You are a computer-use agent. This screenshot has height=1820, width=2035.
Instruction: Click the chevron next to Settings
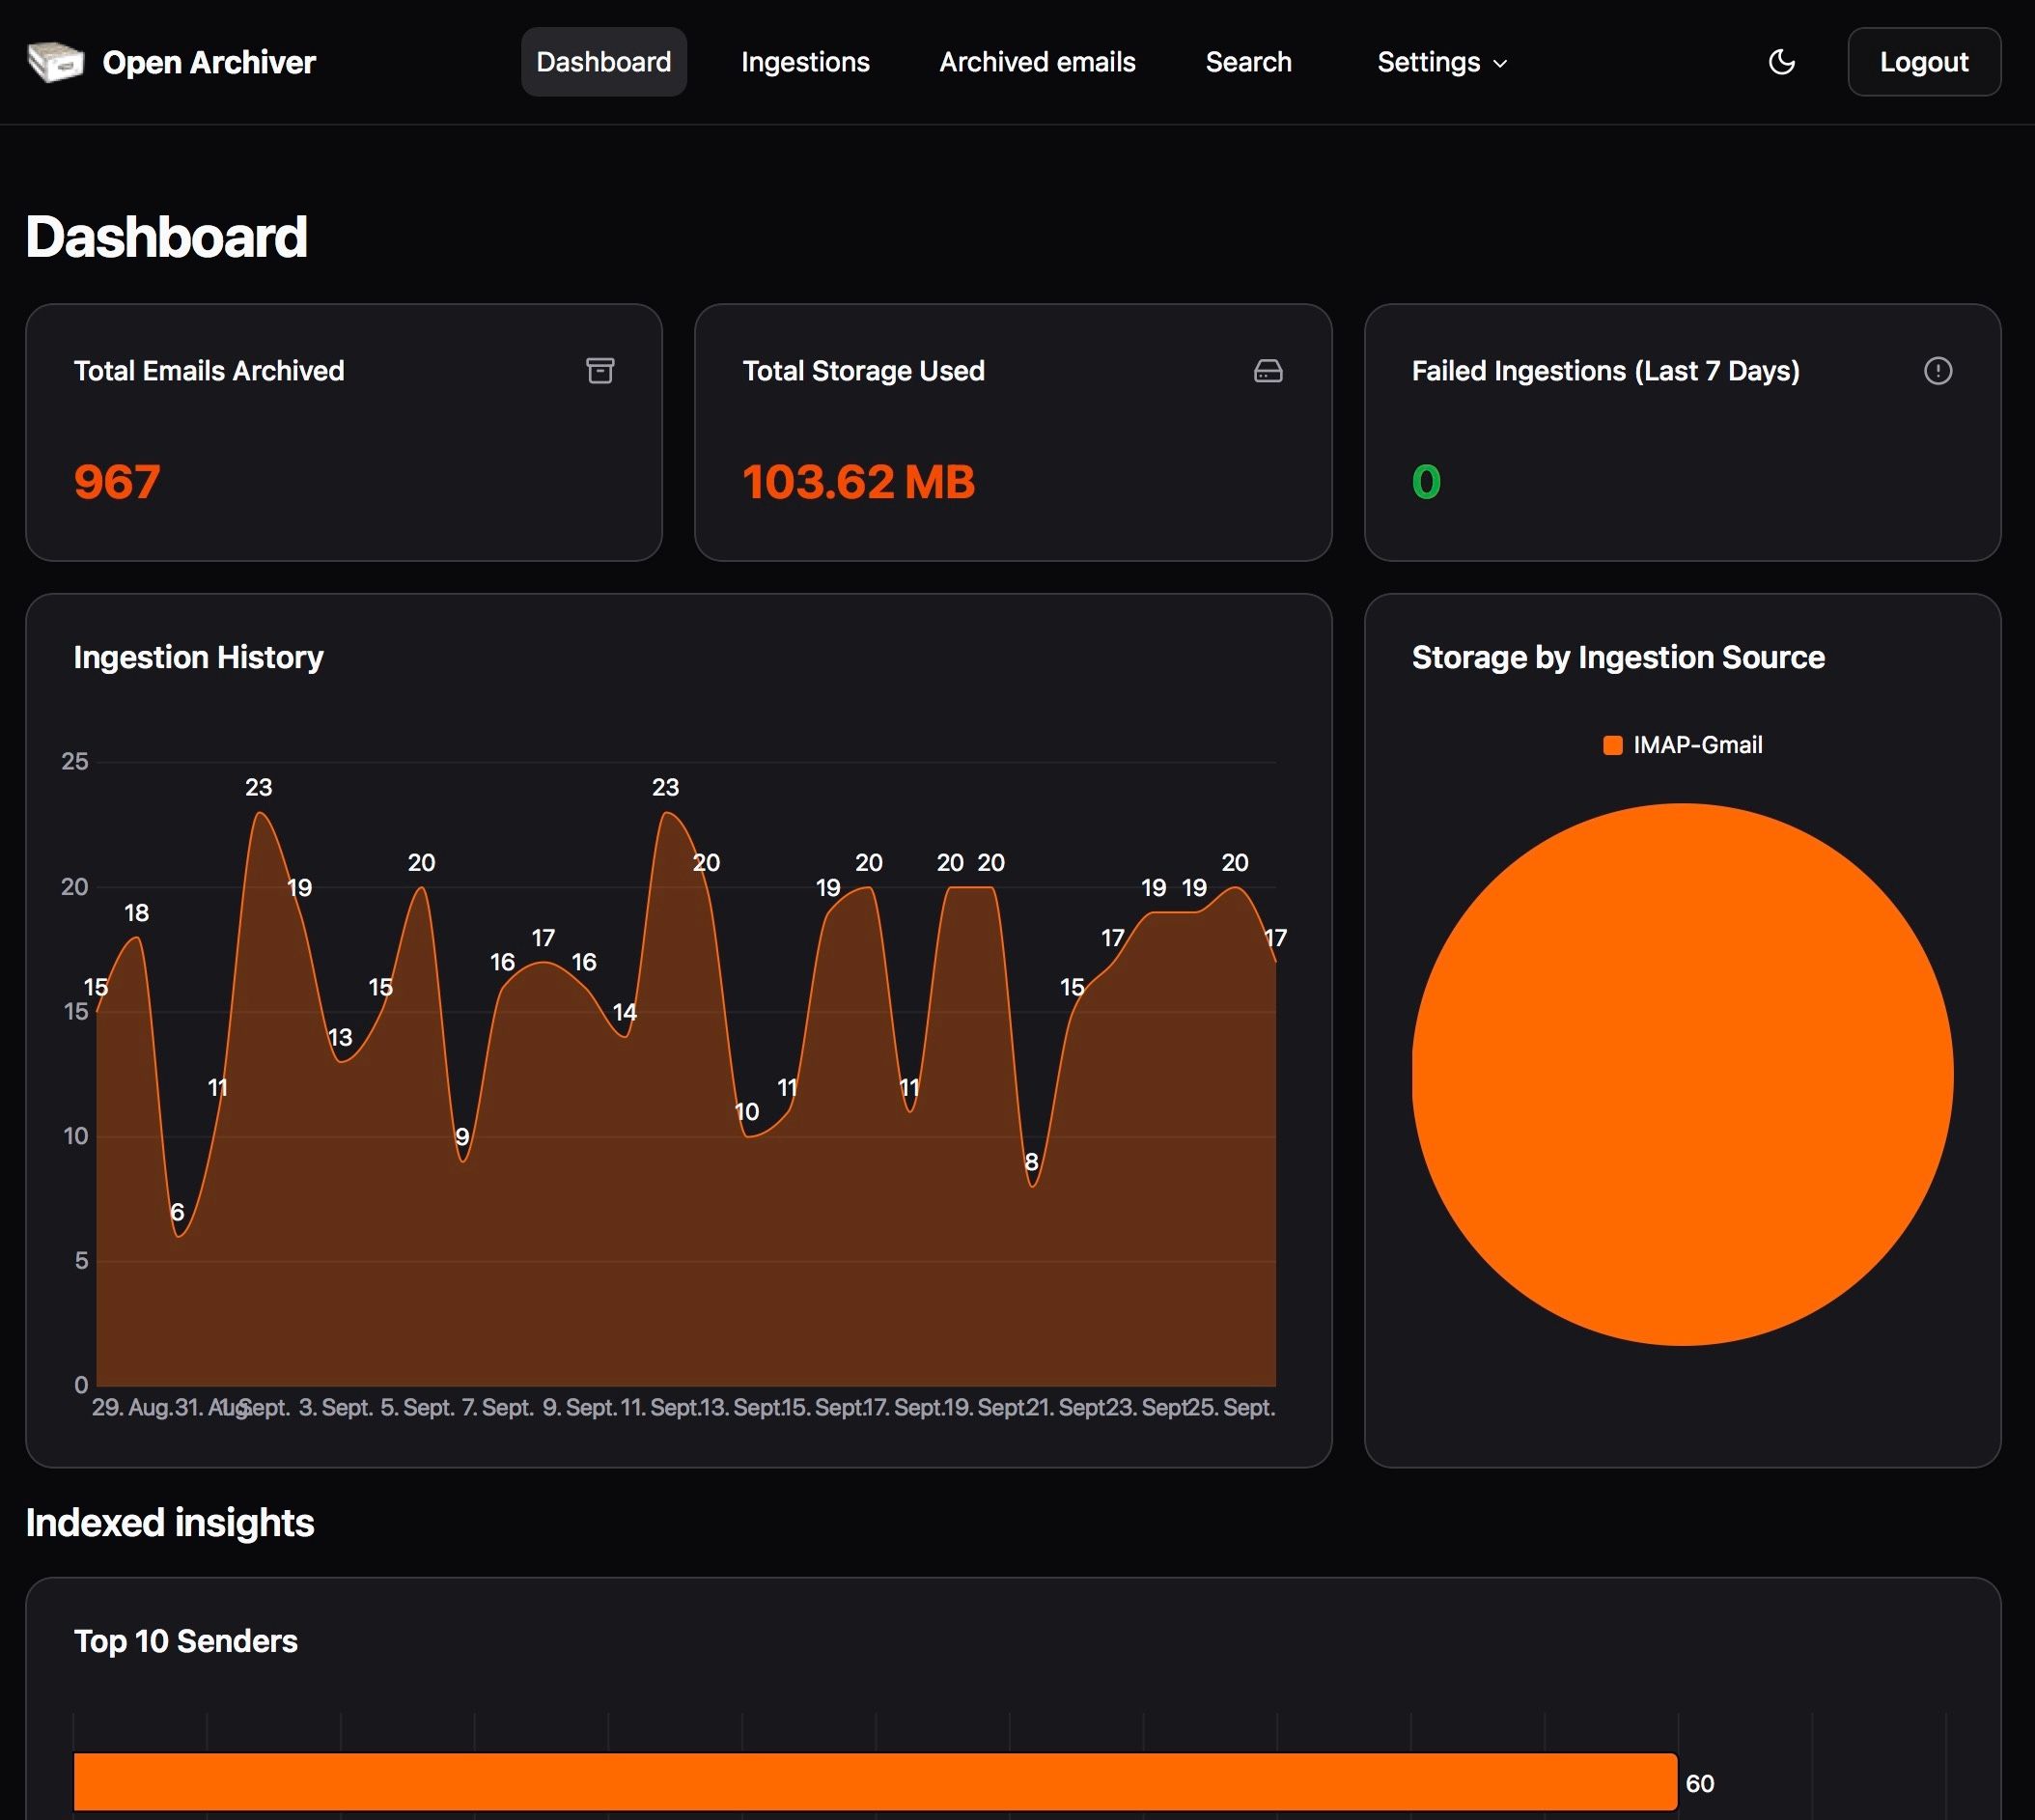1500,63
